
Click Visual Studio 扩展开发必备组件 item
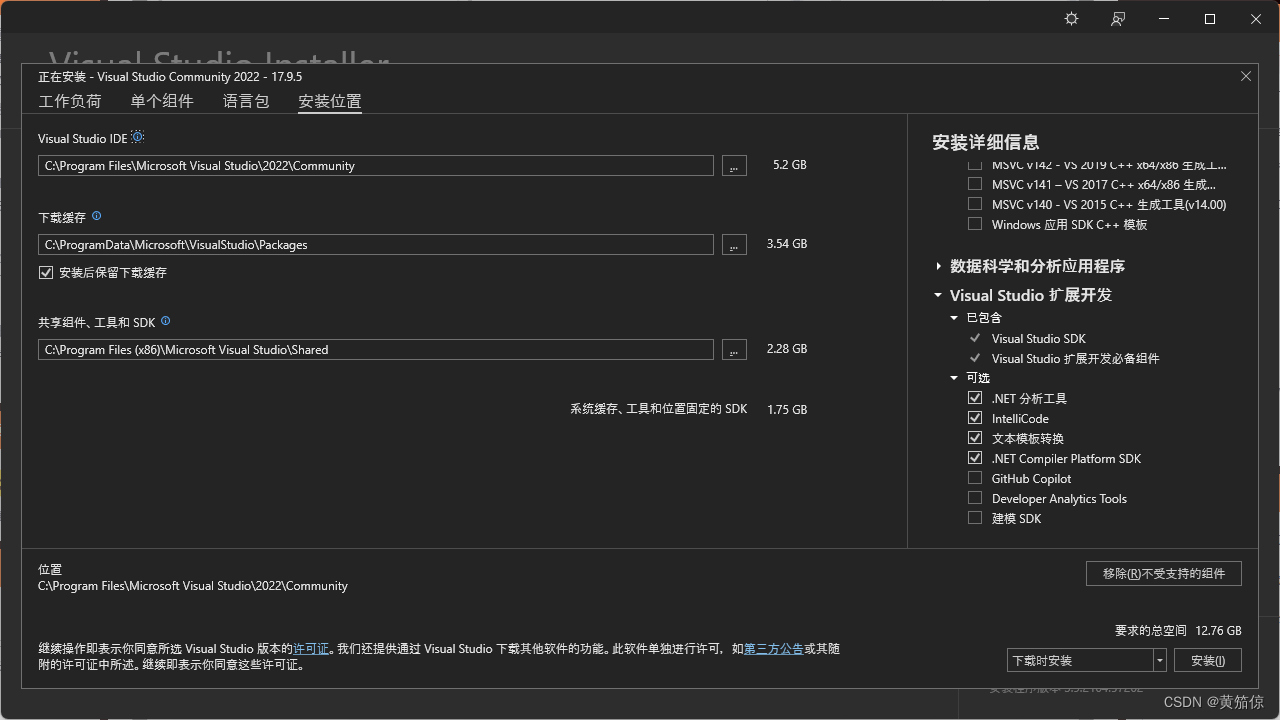pos(1075,358)
